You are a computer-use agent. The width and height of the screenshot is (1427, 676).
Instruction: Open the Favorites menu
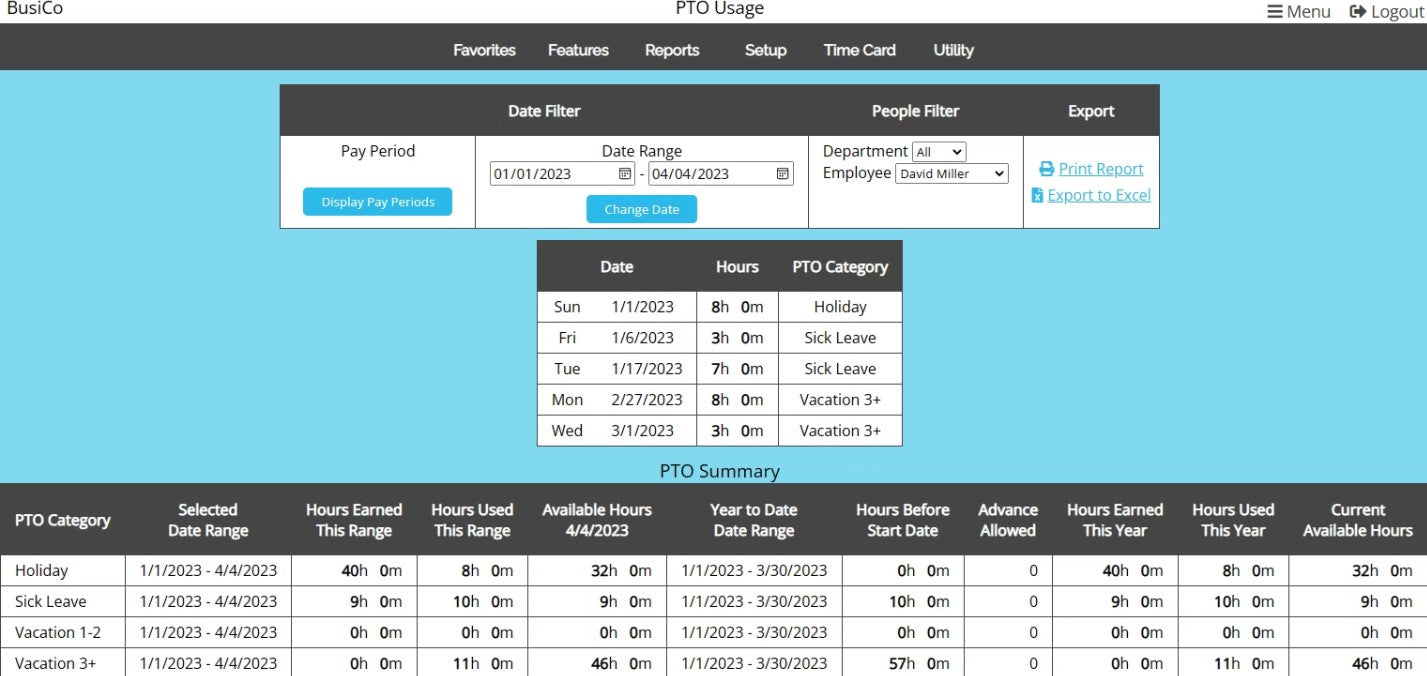484,50
